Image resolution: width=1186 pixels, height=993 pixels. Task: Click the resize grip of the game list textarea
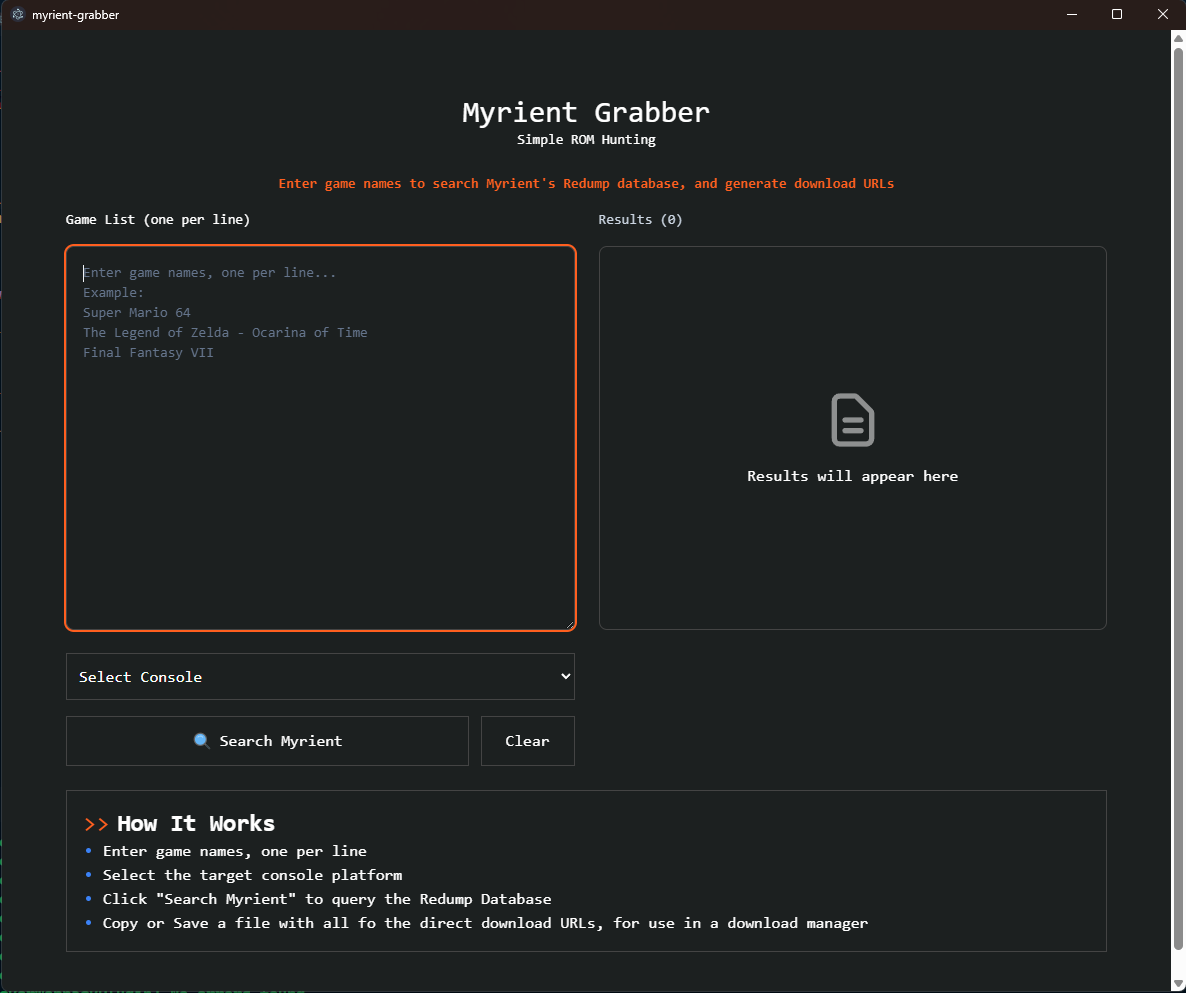pyautogui.click(x=570, y=624)
